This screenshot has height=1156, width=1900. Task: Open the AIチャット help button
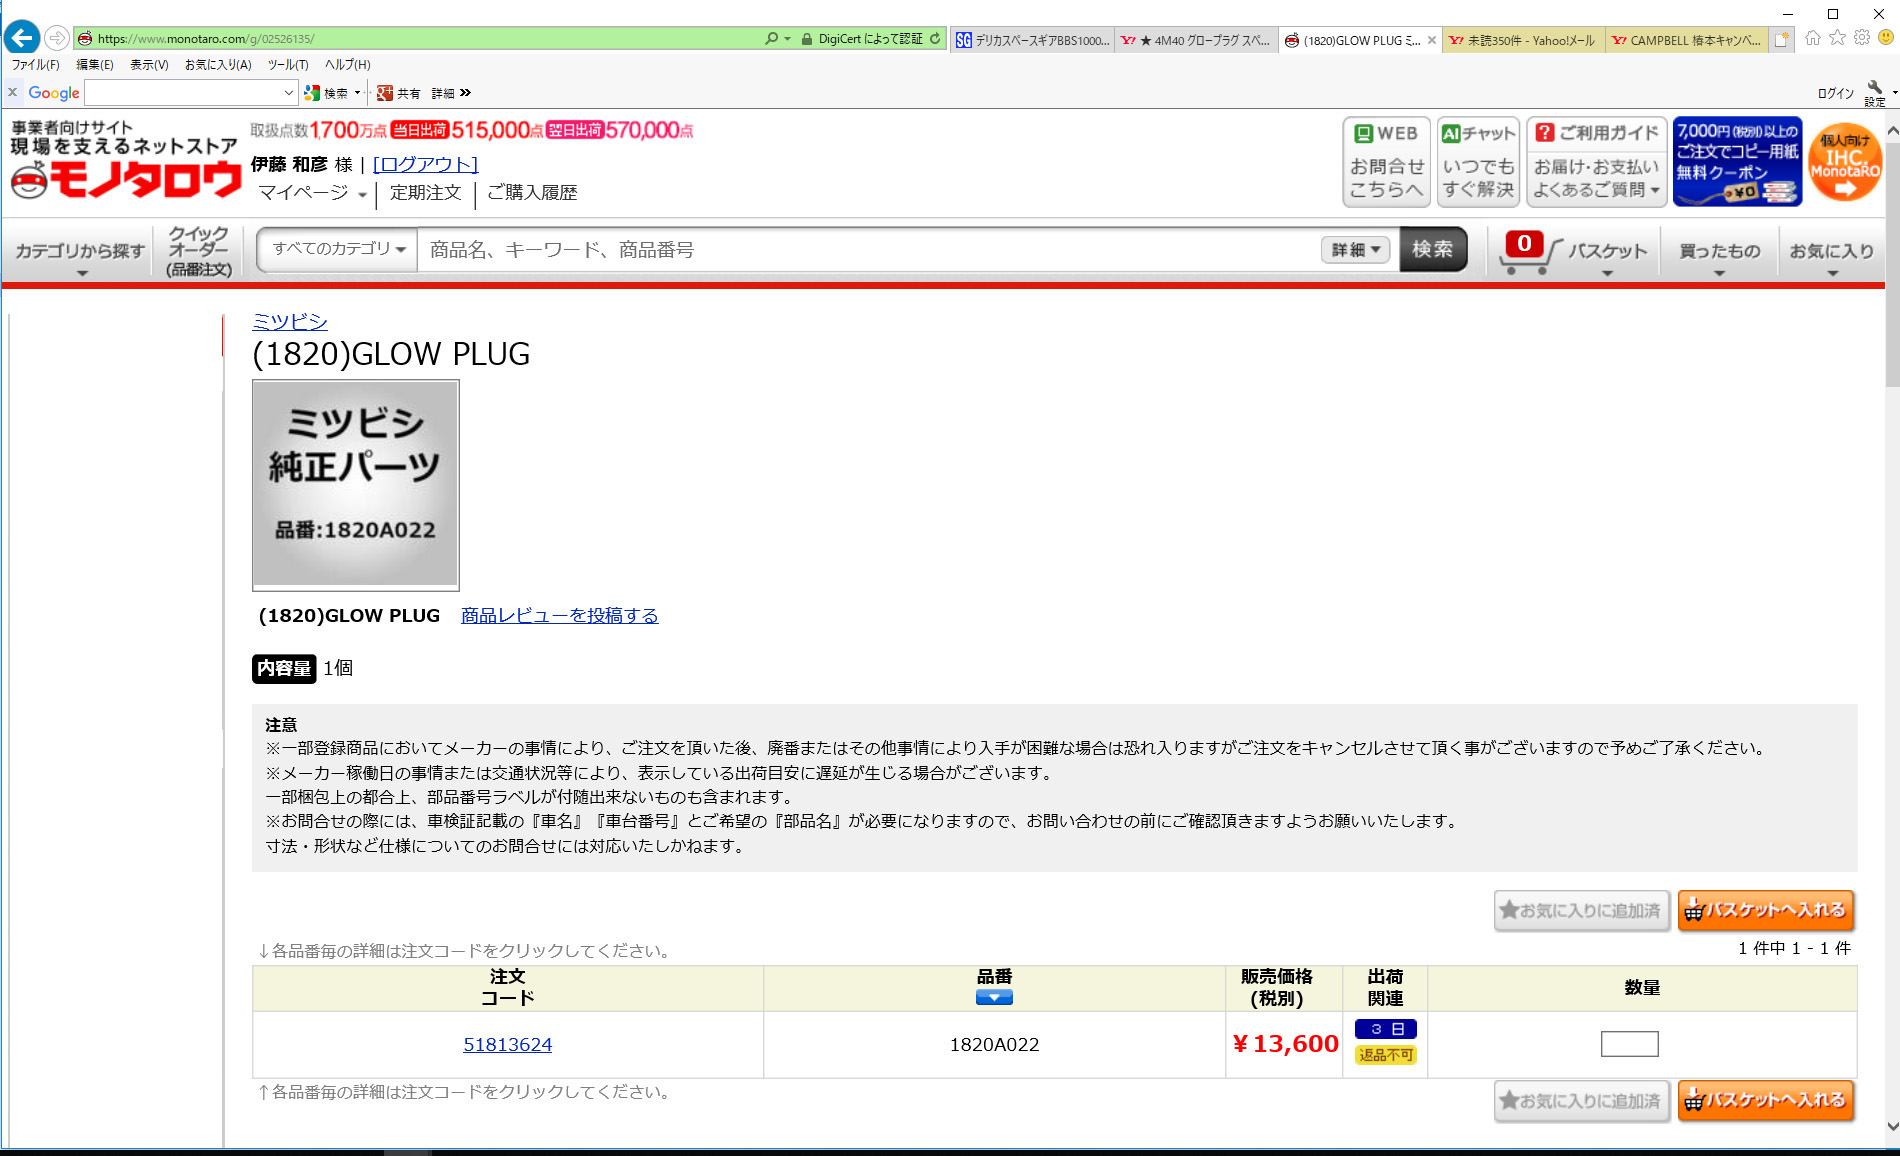tap(1478, 162)
